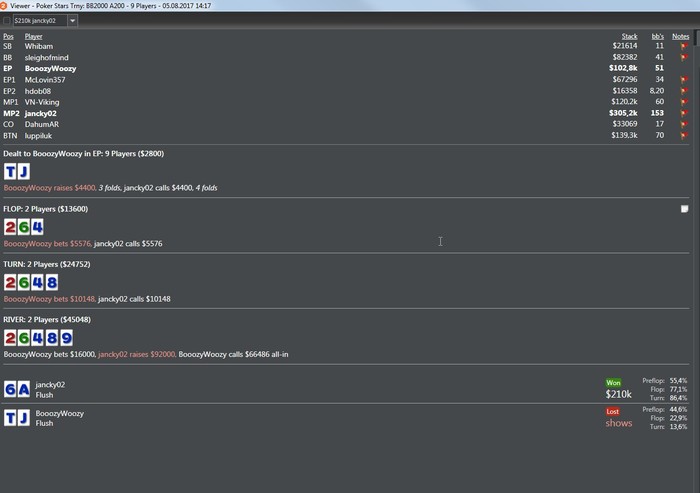Click the J card in dealt hand

pos(24,171)
